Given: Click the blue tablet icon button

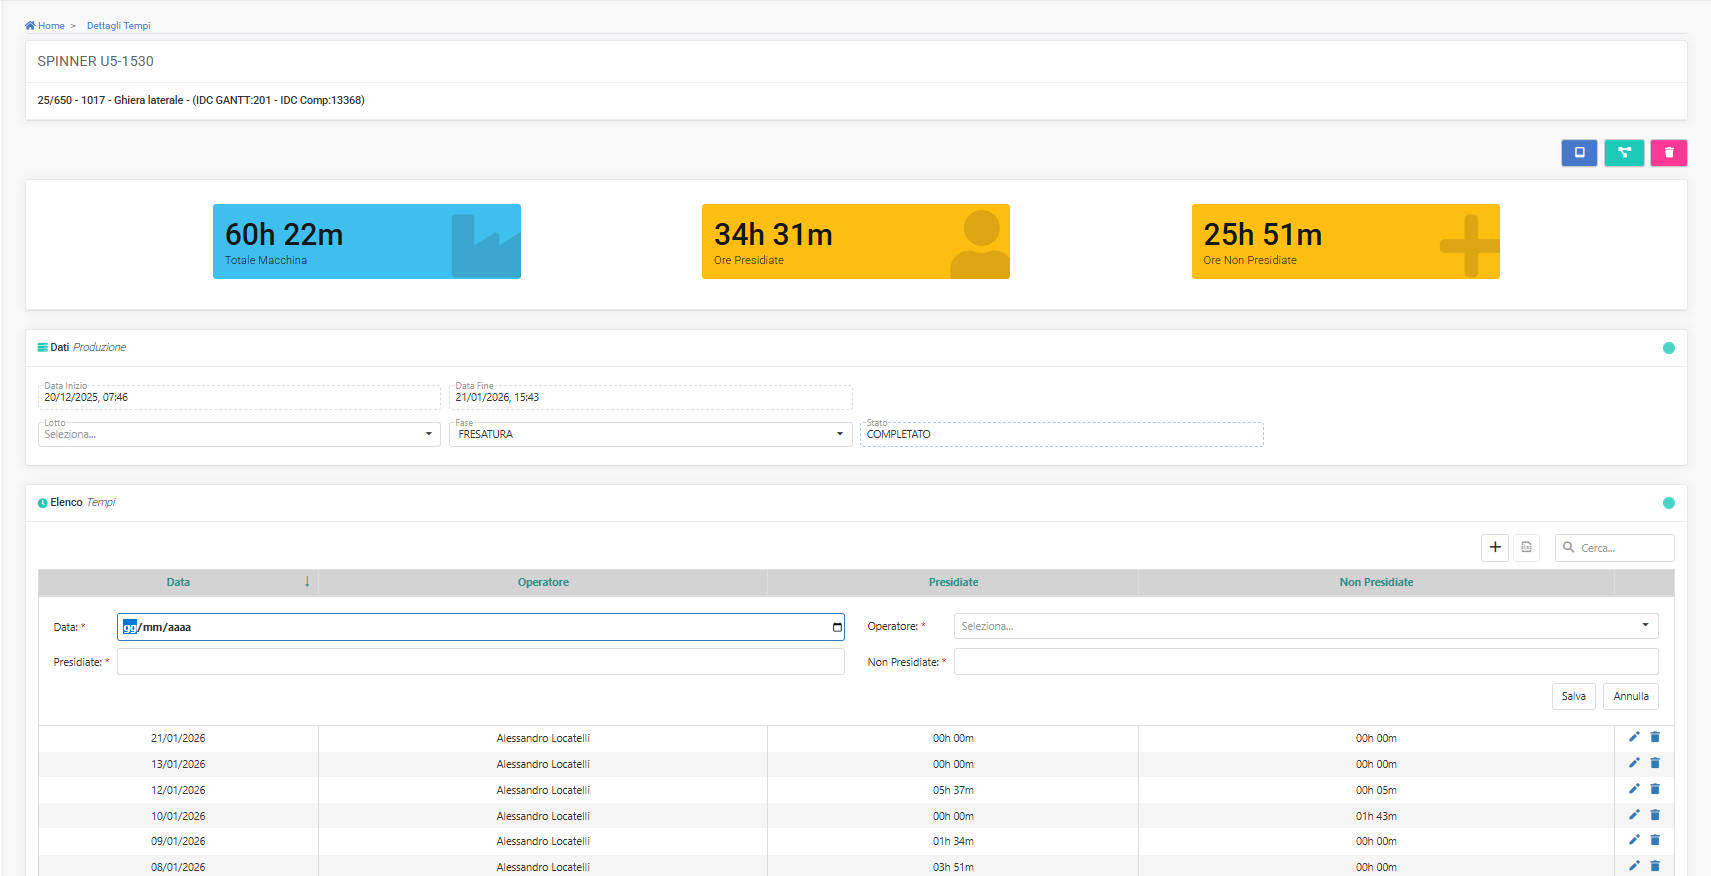Looking at the screenshot, I should [1579, 153].
